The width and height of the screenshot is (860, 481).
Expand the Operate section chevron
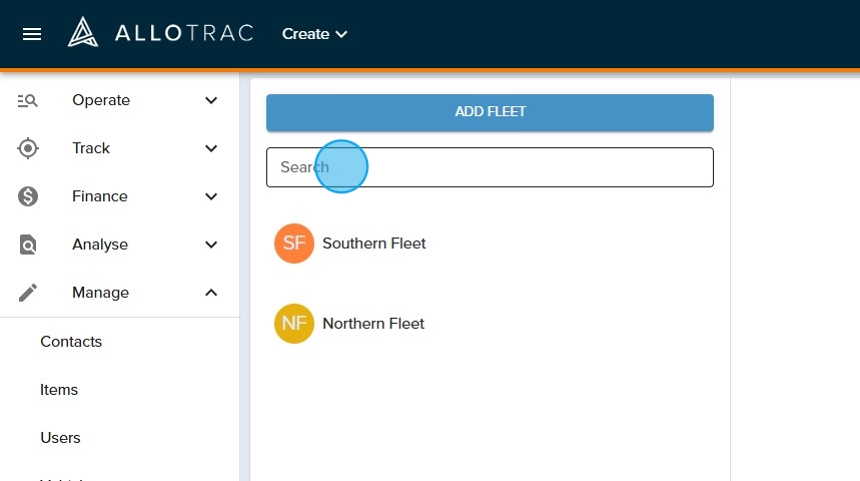pos(211,100)
